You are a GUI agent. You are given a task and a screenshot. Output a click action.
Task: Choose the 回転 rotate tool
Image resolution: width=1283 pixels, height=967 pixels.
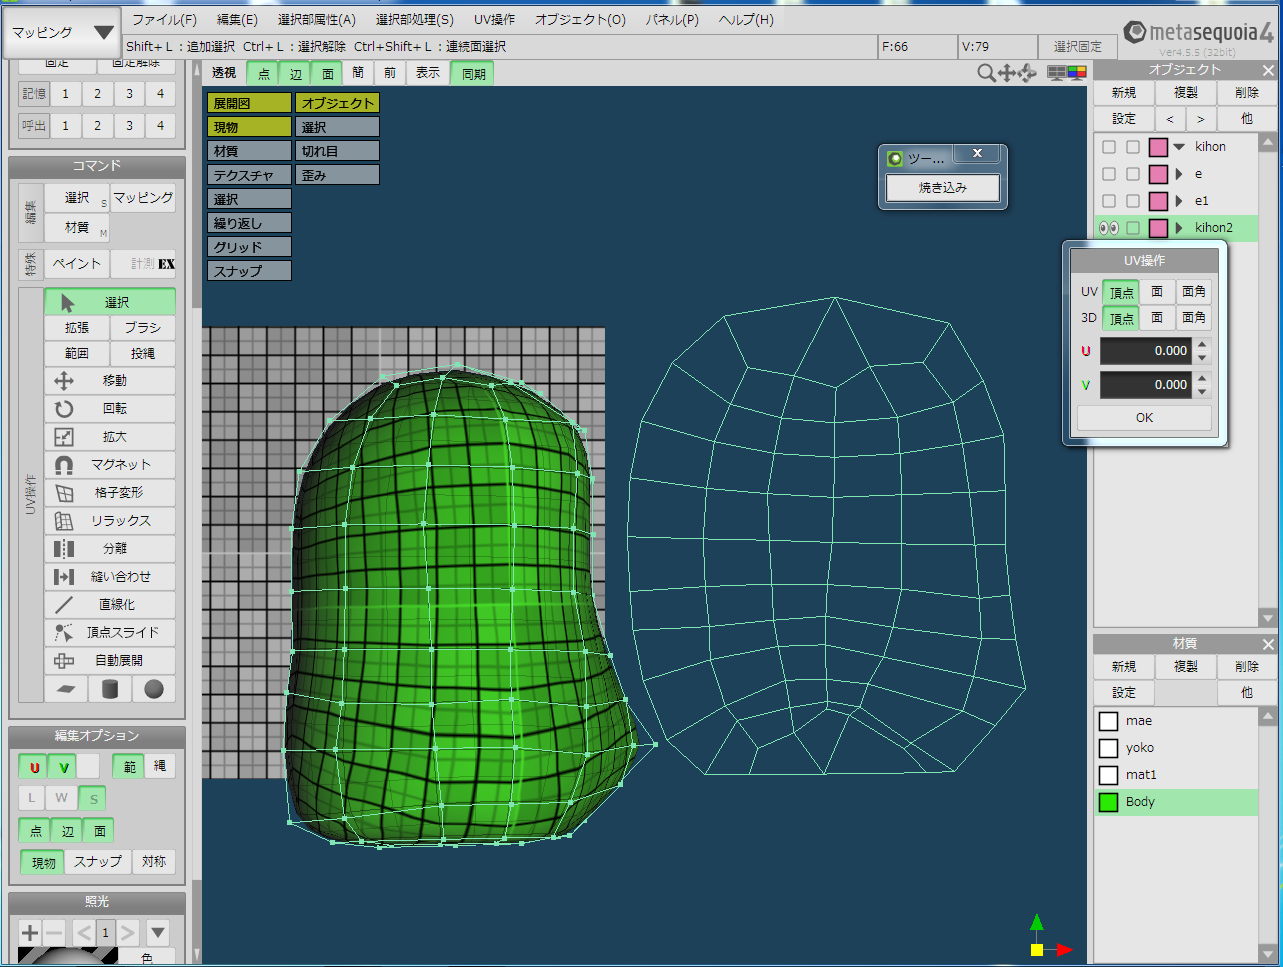coord(110,409)
